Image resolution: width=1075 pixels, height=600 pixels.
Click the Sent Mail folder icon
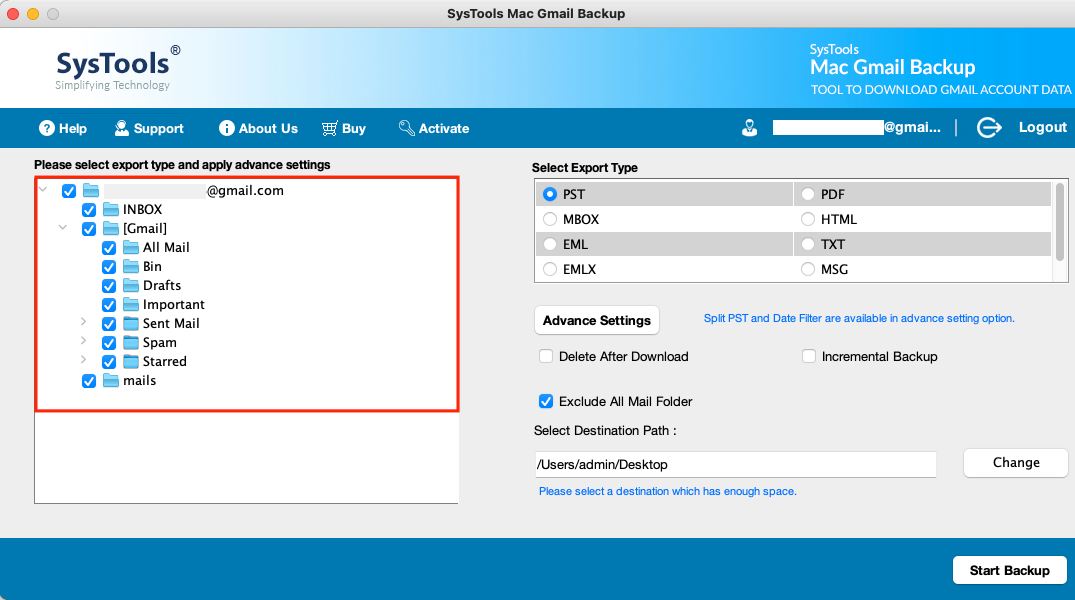click(131, 323)
